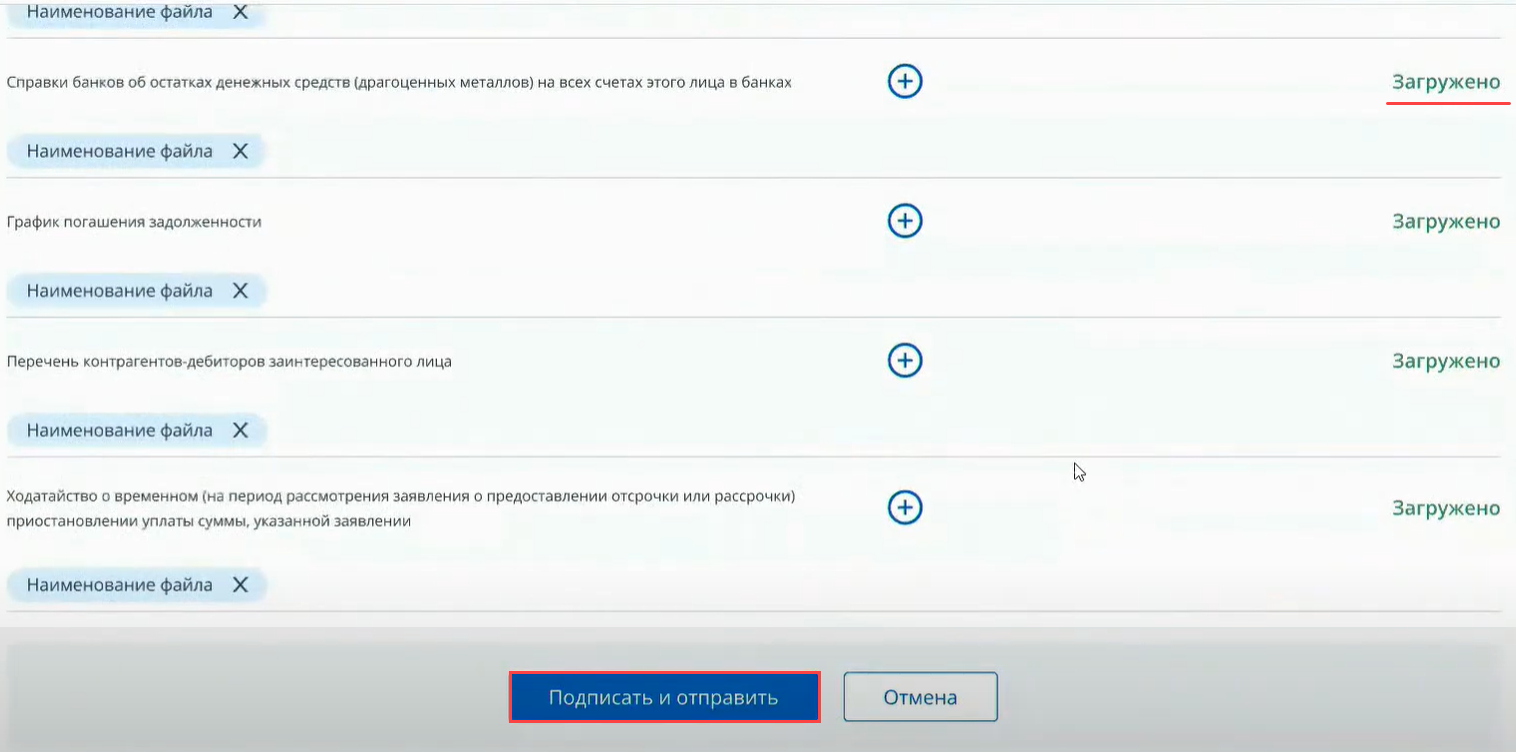Viewport: 1516px width, 752px height.
Task: Select file name chip below График погашения задолженности
Action: [119, 291]
